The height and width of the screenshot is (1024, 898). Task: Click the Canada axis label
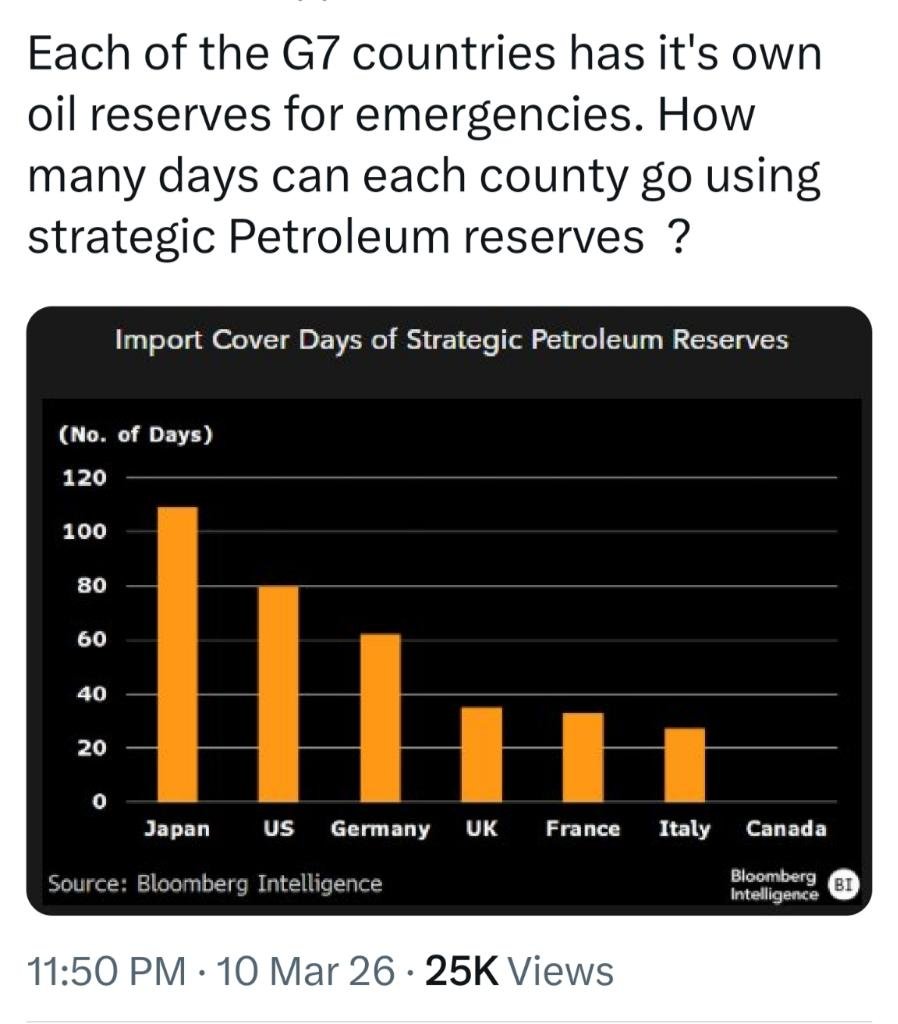click(x=786, y=829)
